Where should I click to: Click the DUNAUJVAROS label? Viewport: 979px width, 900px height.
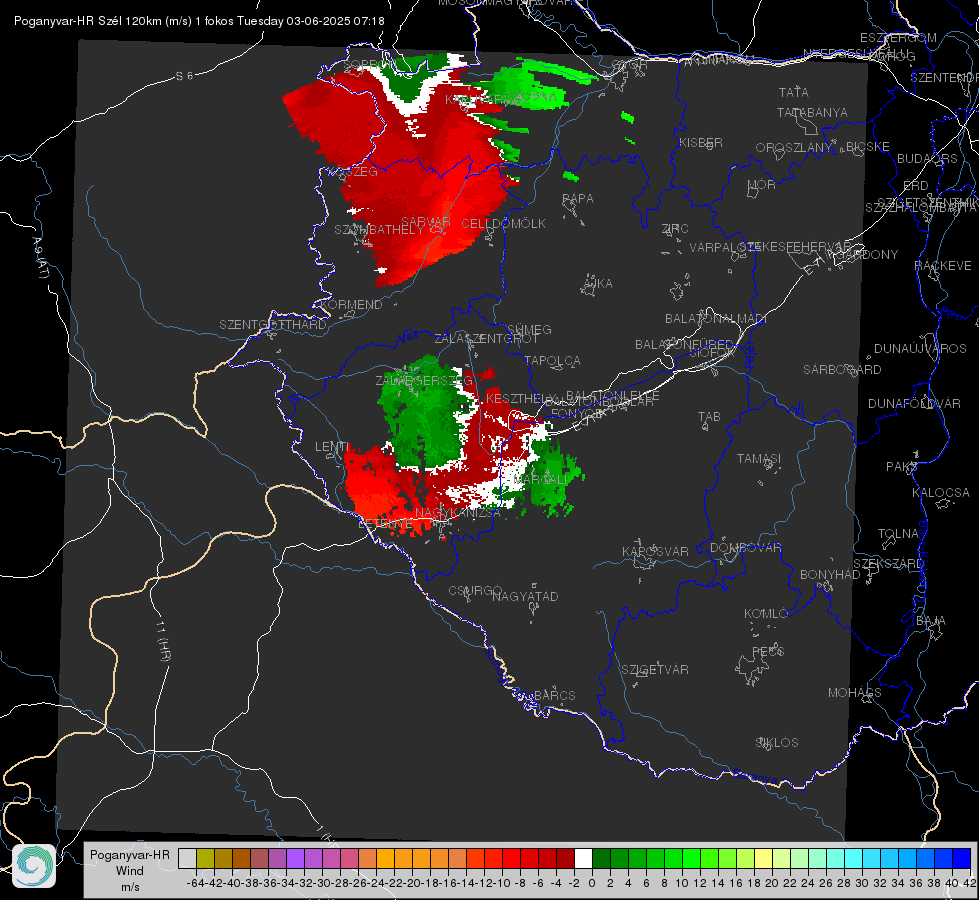[x=920, y=349]
